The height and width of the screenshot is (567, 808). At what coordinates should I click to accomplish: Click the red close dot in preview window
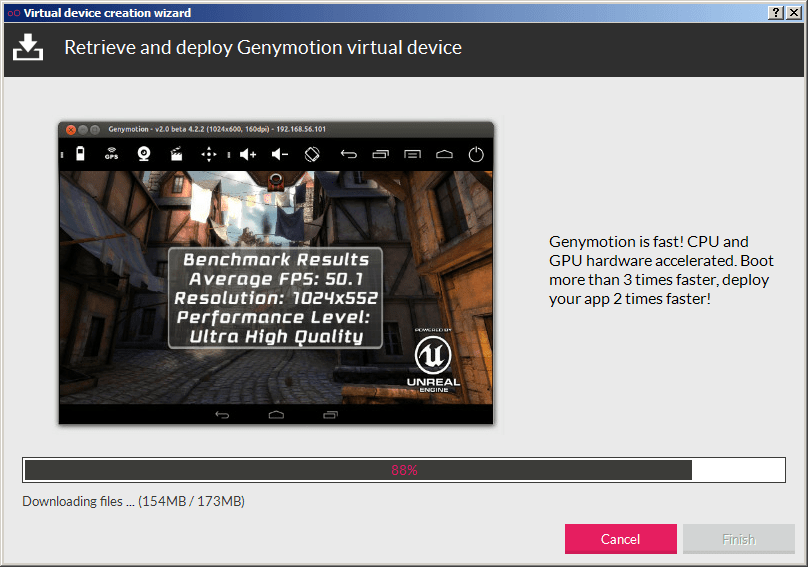pos(71,130)
